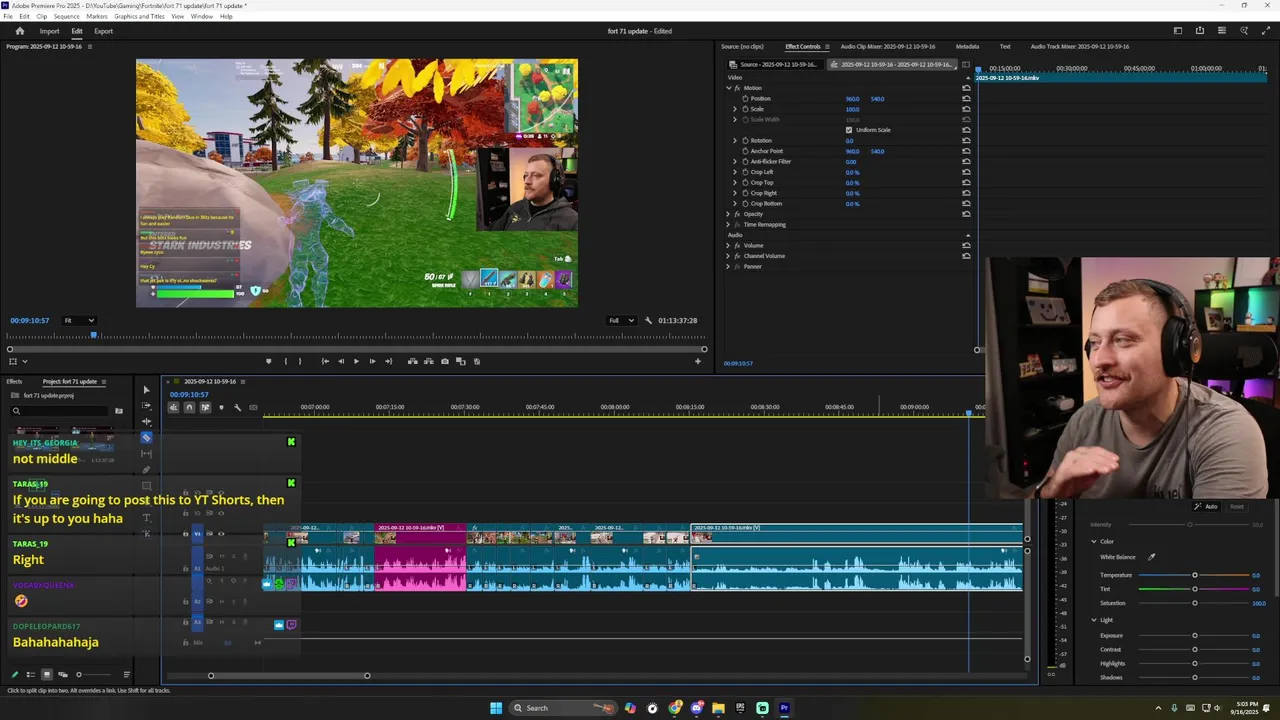Expand the Opacity effect
The width and height of the screenshot is (1280, 720).
(728, 214)
